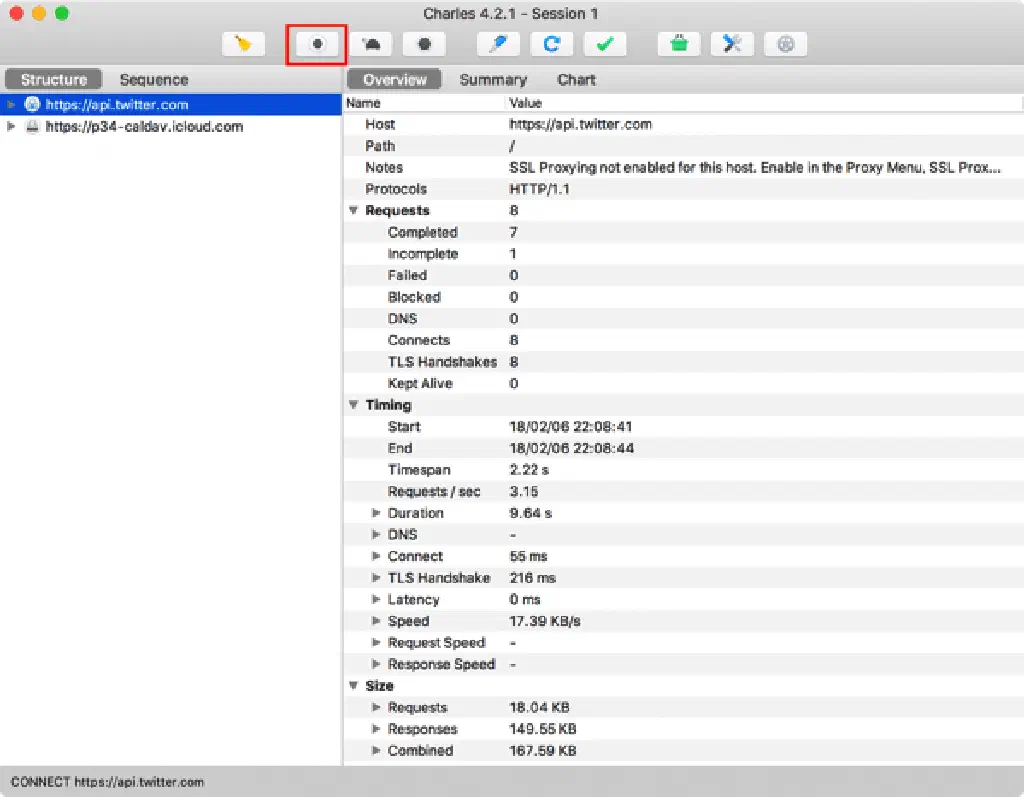This screenshot has width=1024, height=797.
Task: Expand the api.twitter.com host node
Action: (x=11, y=104)
